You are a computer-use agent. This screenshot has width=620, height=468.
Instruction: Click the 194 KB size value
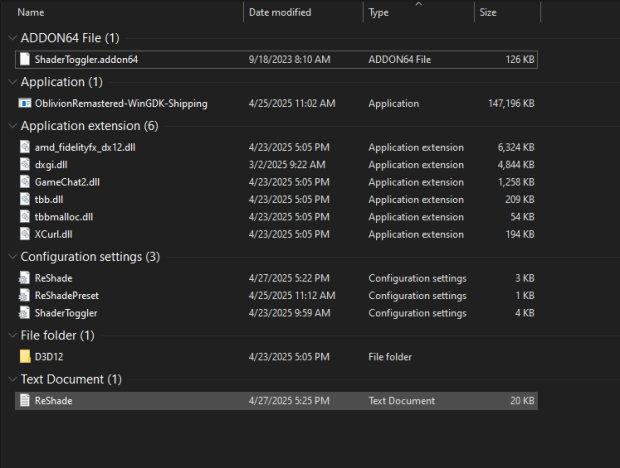point(520,234)
